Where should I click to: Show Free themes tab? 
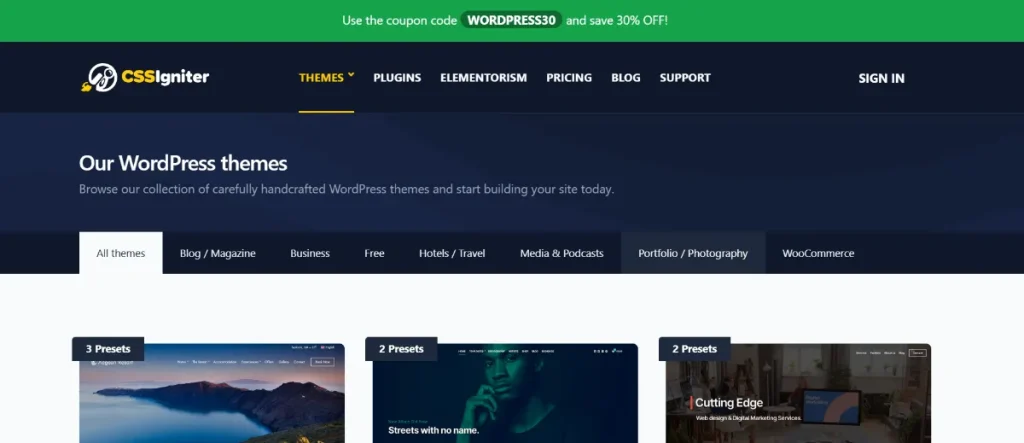pyautogui.click(x=374, y=253)
